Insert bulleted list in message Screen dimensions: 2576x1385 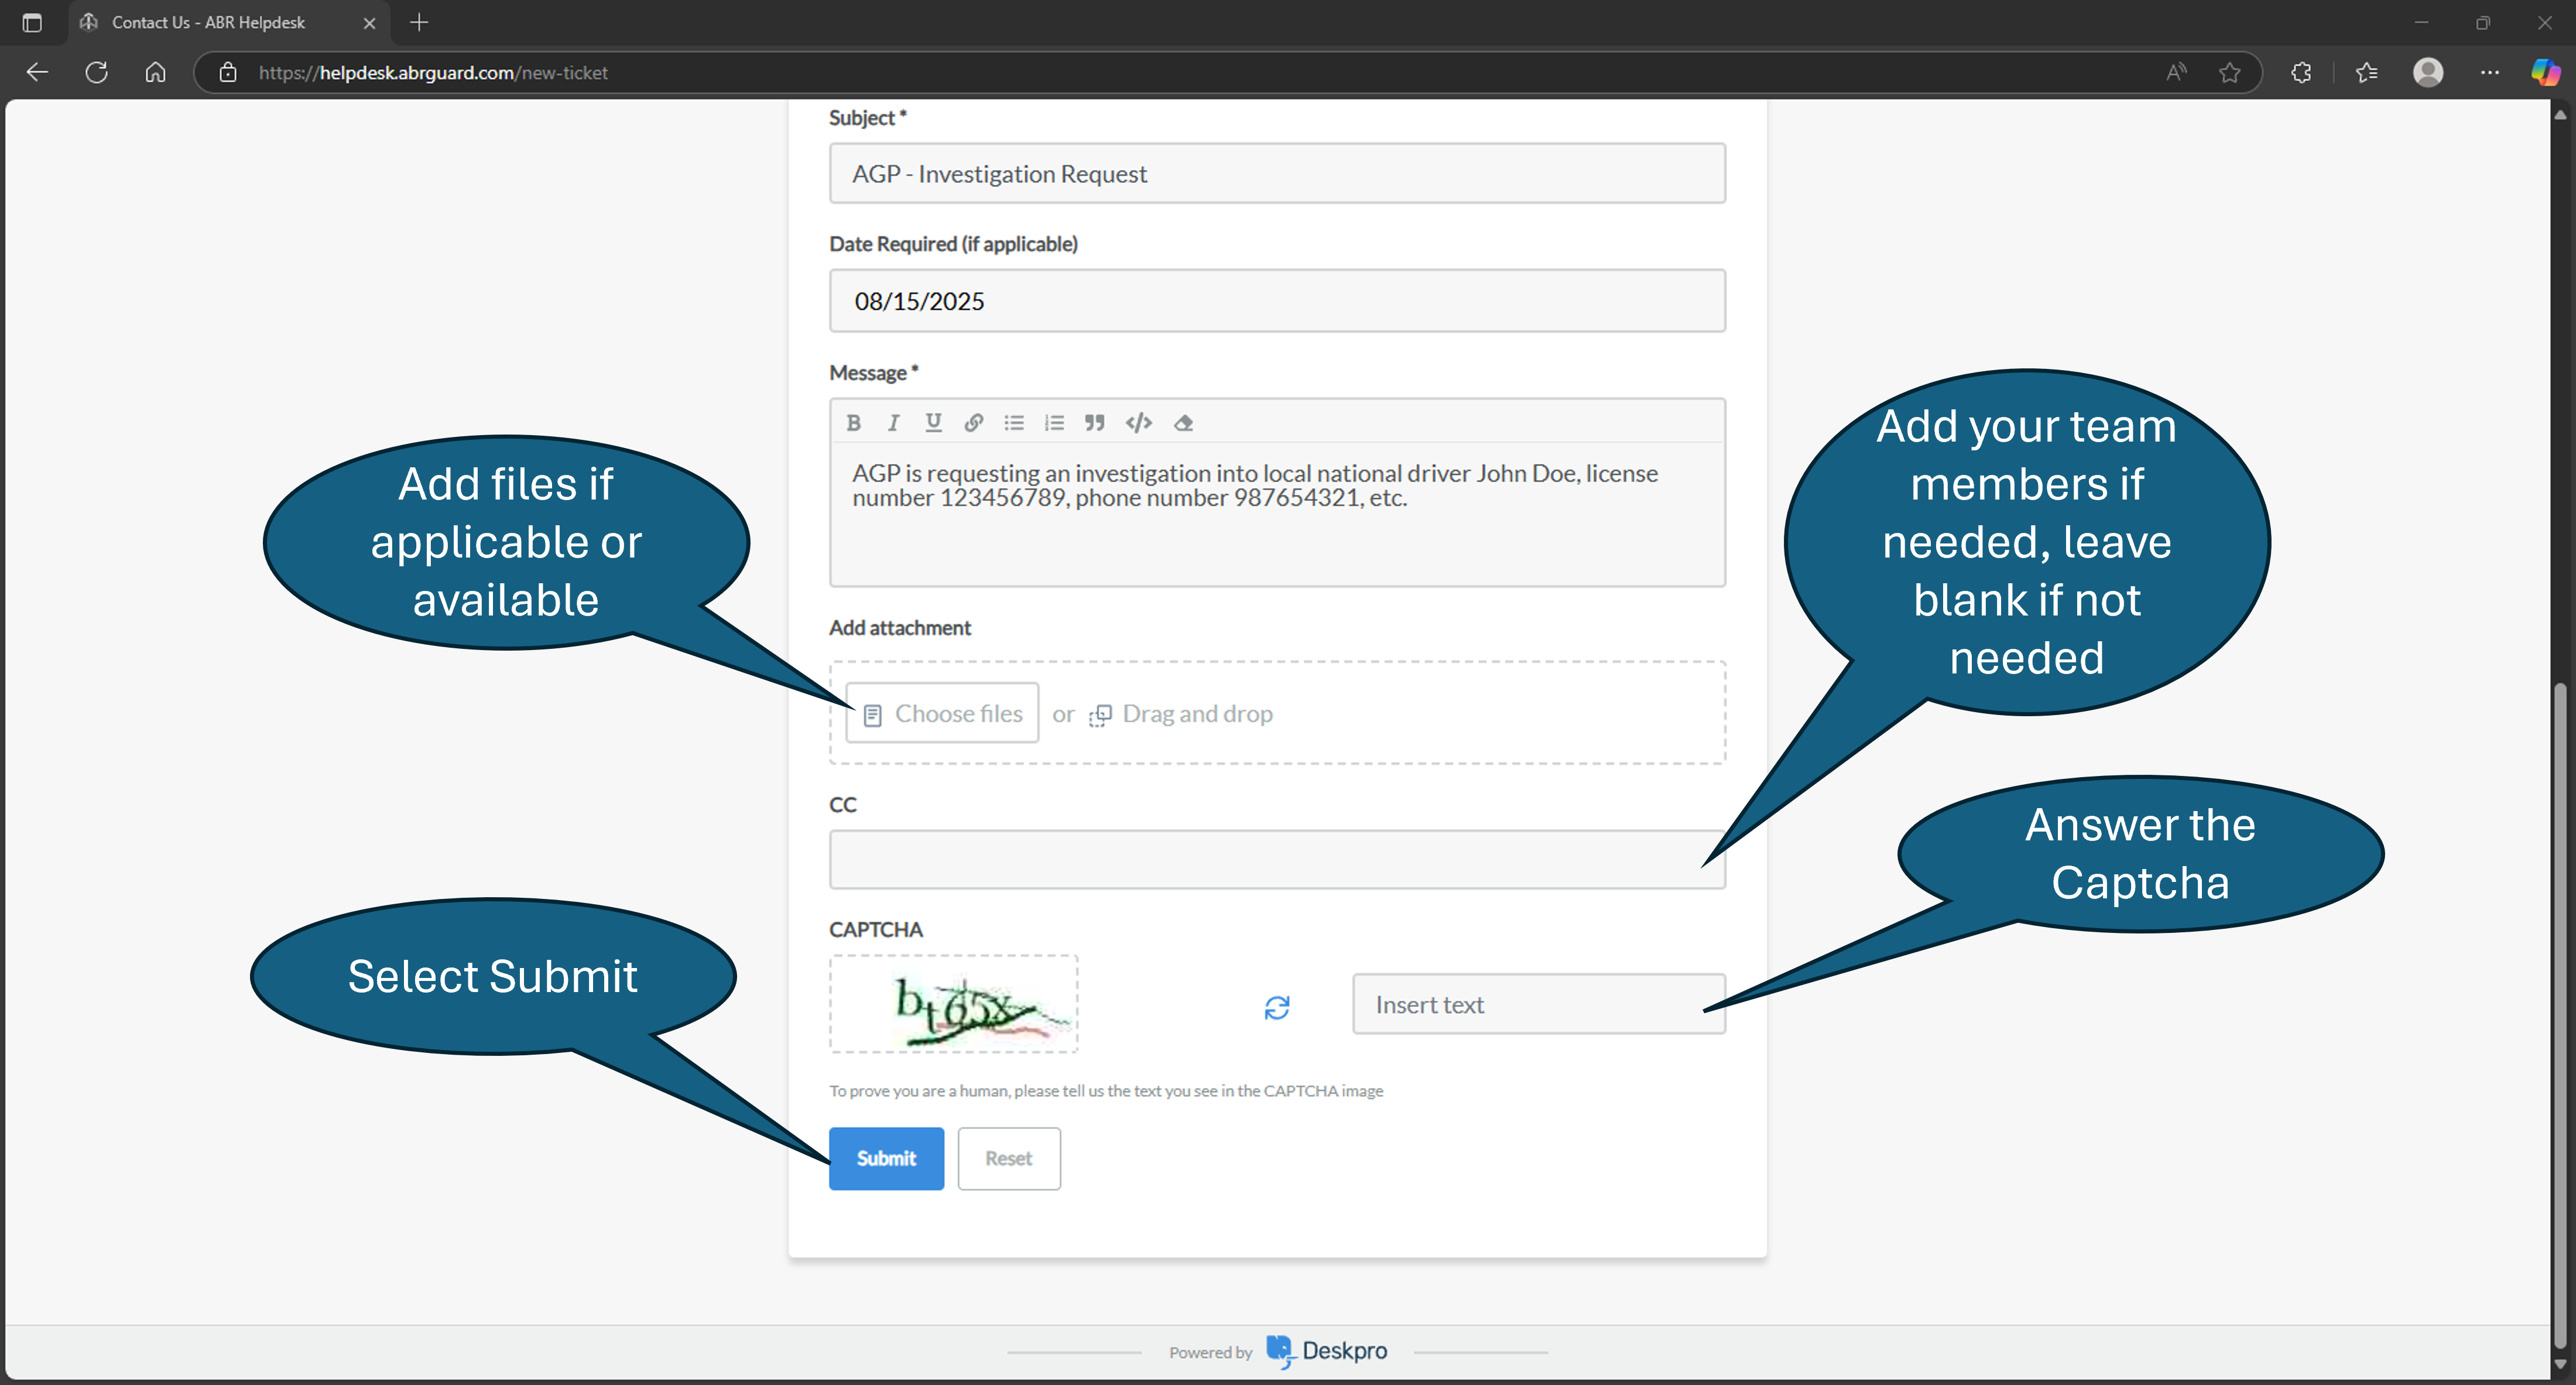tap(1014, 423)
